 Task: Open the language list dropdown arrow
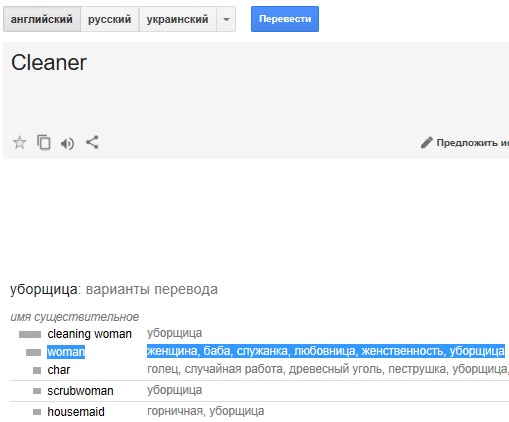(x=226, y=19)
